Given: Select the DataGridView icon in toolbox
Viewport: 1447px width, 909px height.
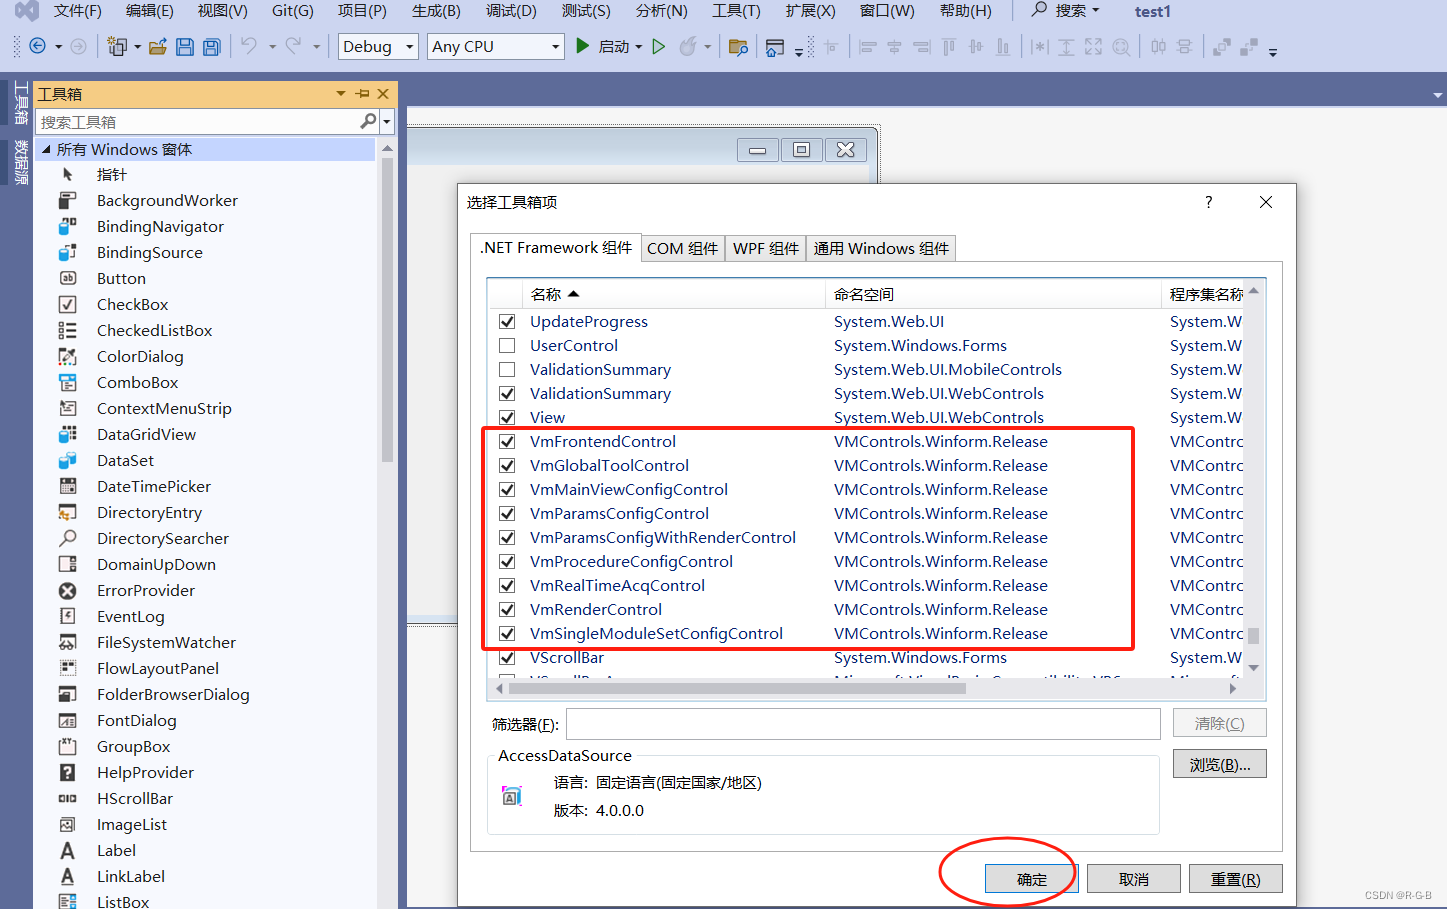Looking at the screenshot, I should (68, 434).
